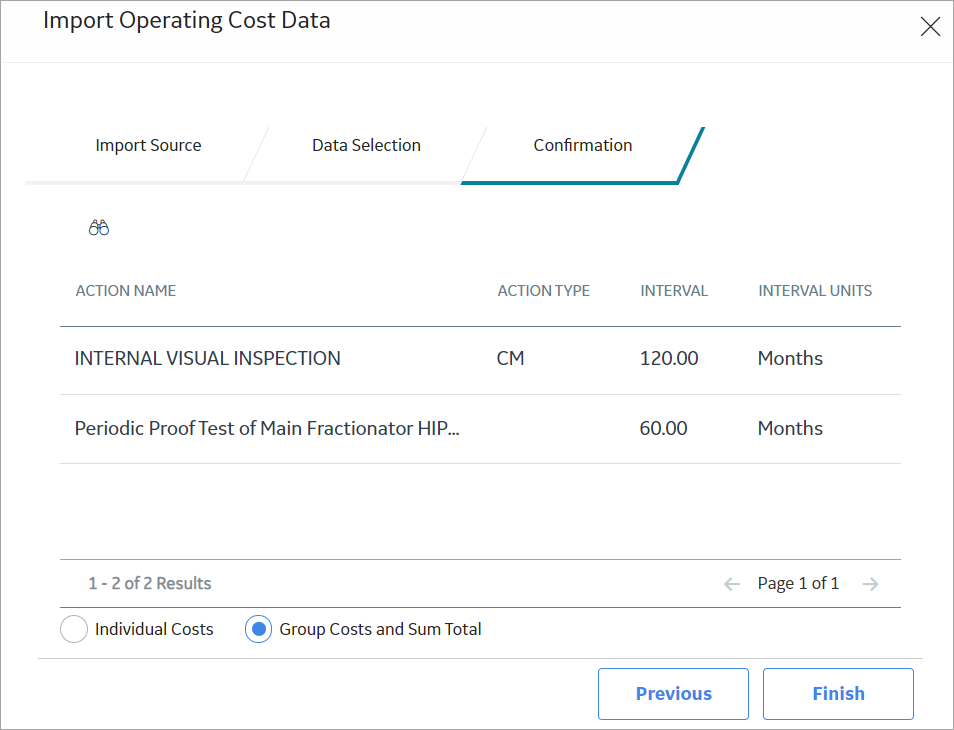Switch to the Import Source step
The height and width of the screenshot is (730, 954).
[148, 145]
